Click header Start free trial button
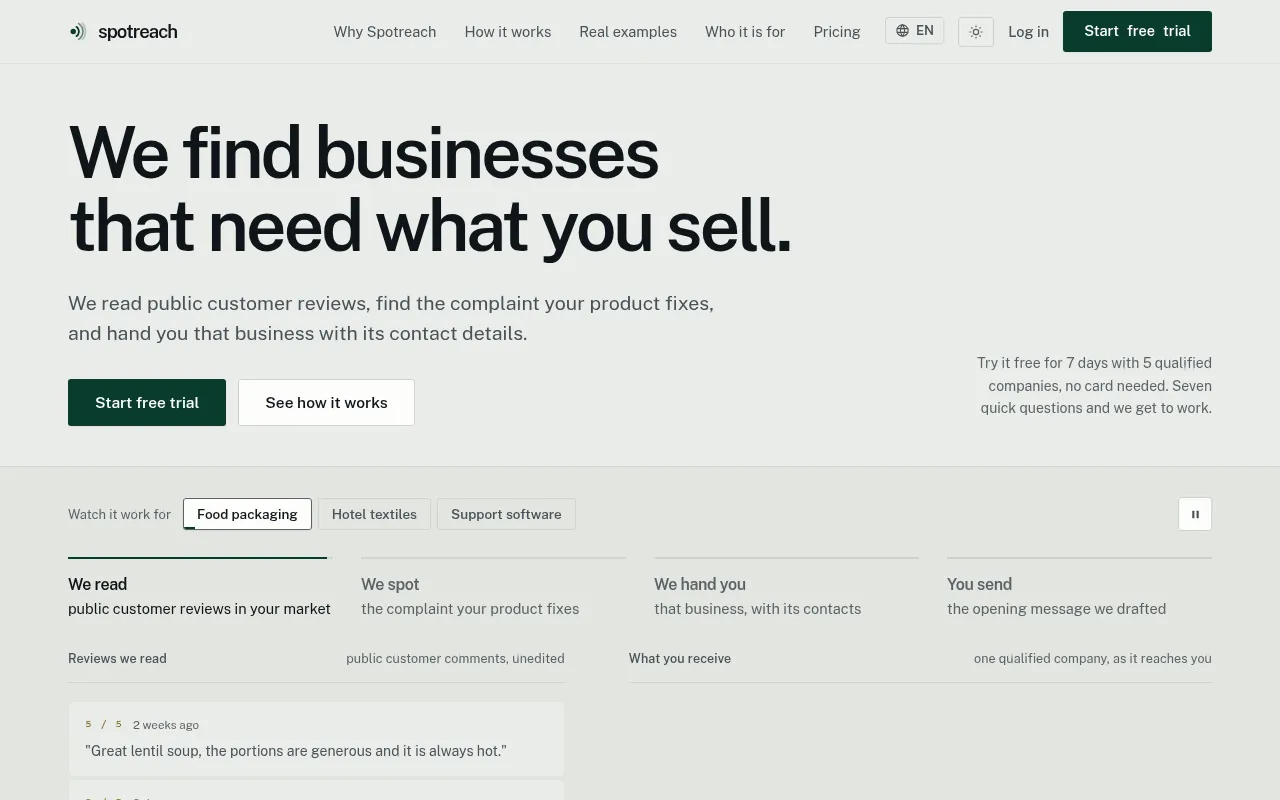 point(1137,31)
